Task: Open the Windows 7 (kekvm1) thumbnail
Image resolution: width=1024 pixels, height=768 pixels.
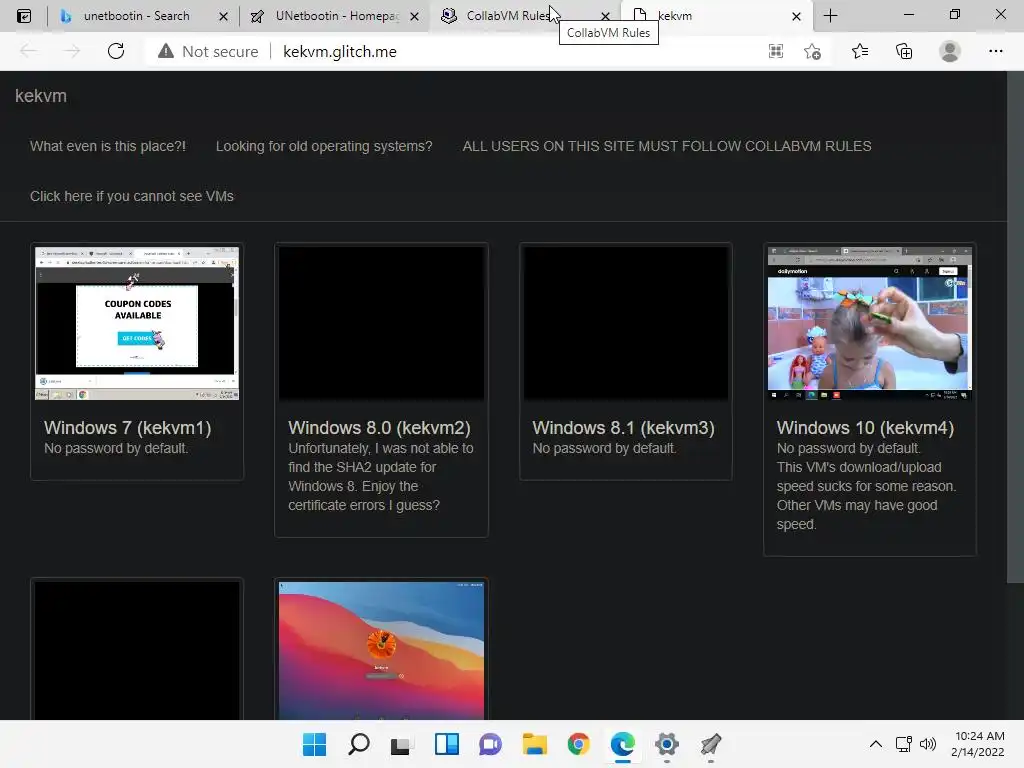Action: 137,323
